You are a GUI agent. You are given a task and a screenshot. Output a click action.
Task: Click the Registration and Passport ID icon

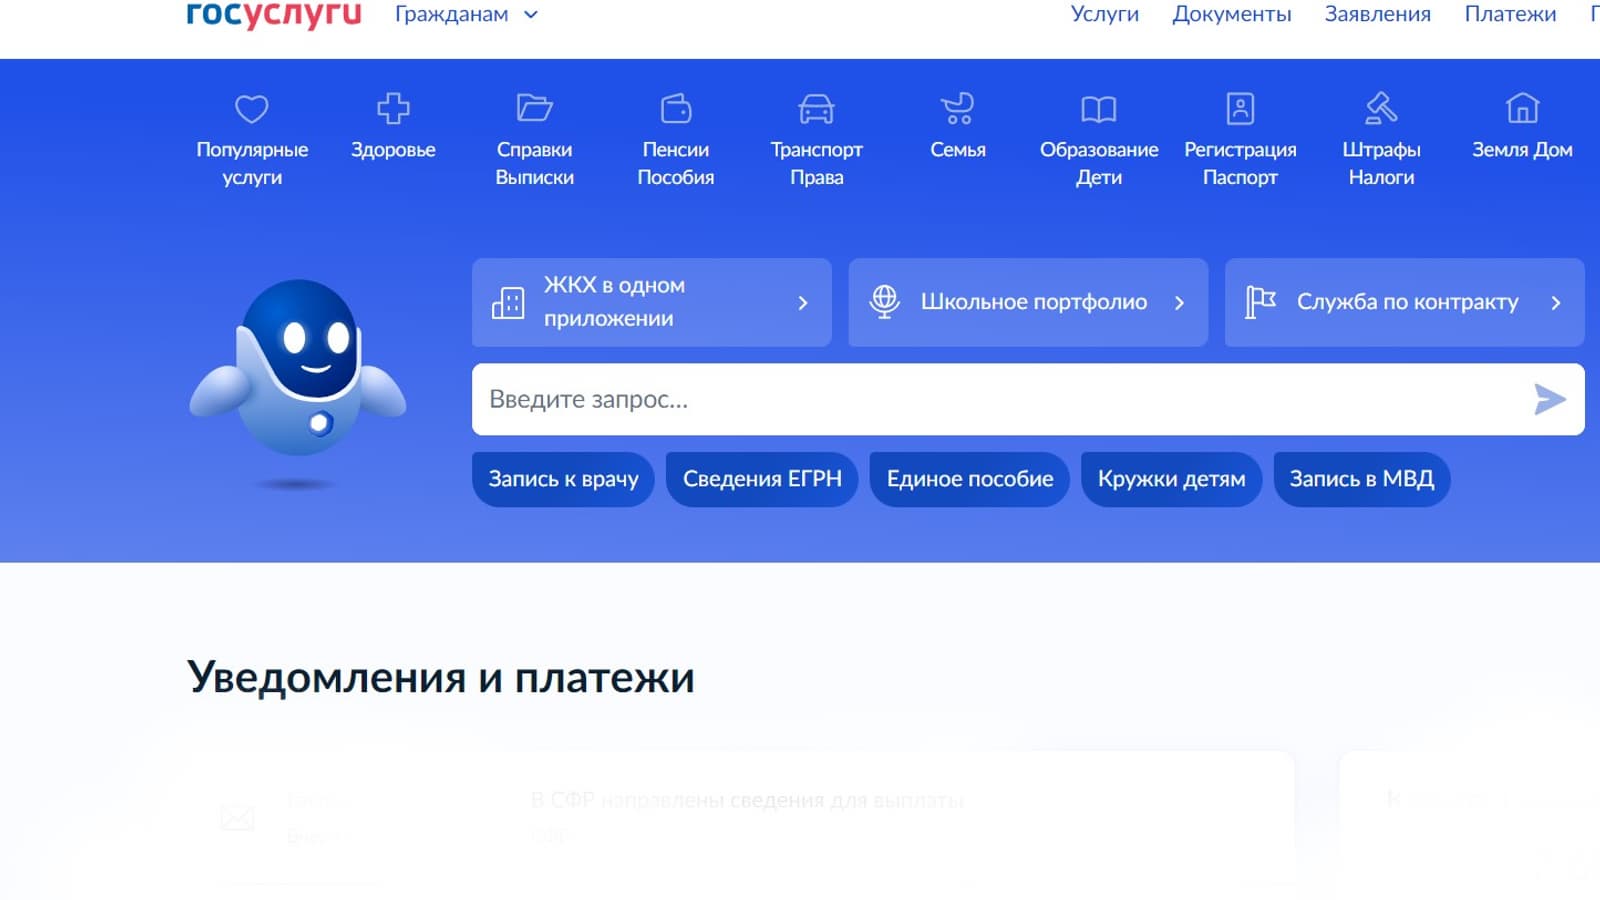pyautogui.click(x=1240, y=108)
